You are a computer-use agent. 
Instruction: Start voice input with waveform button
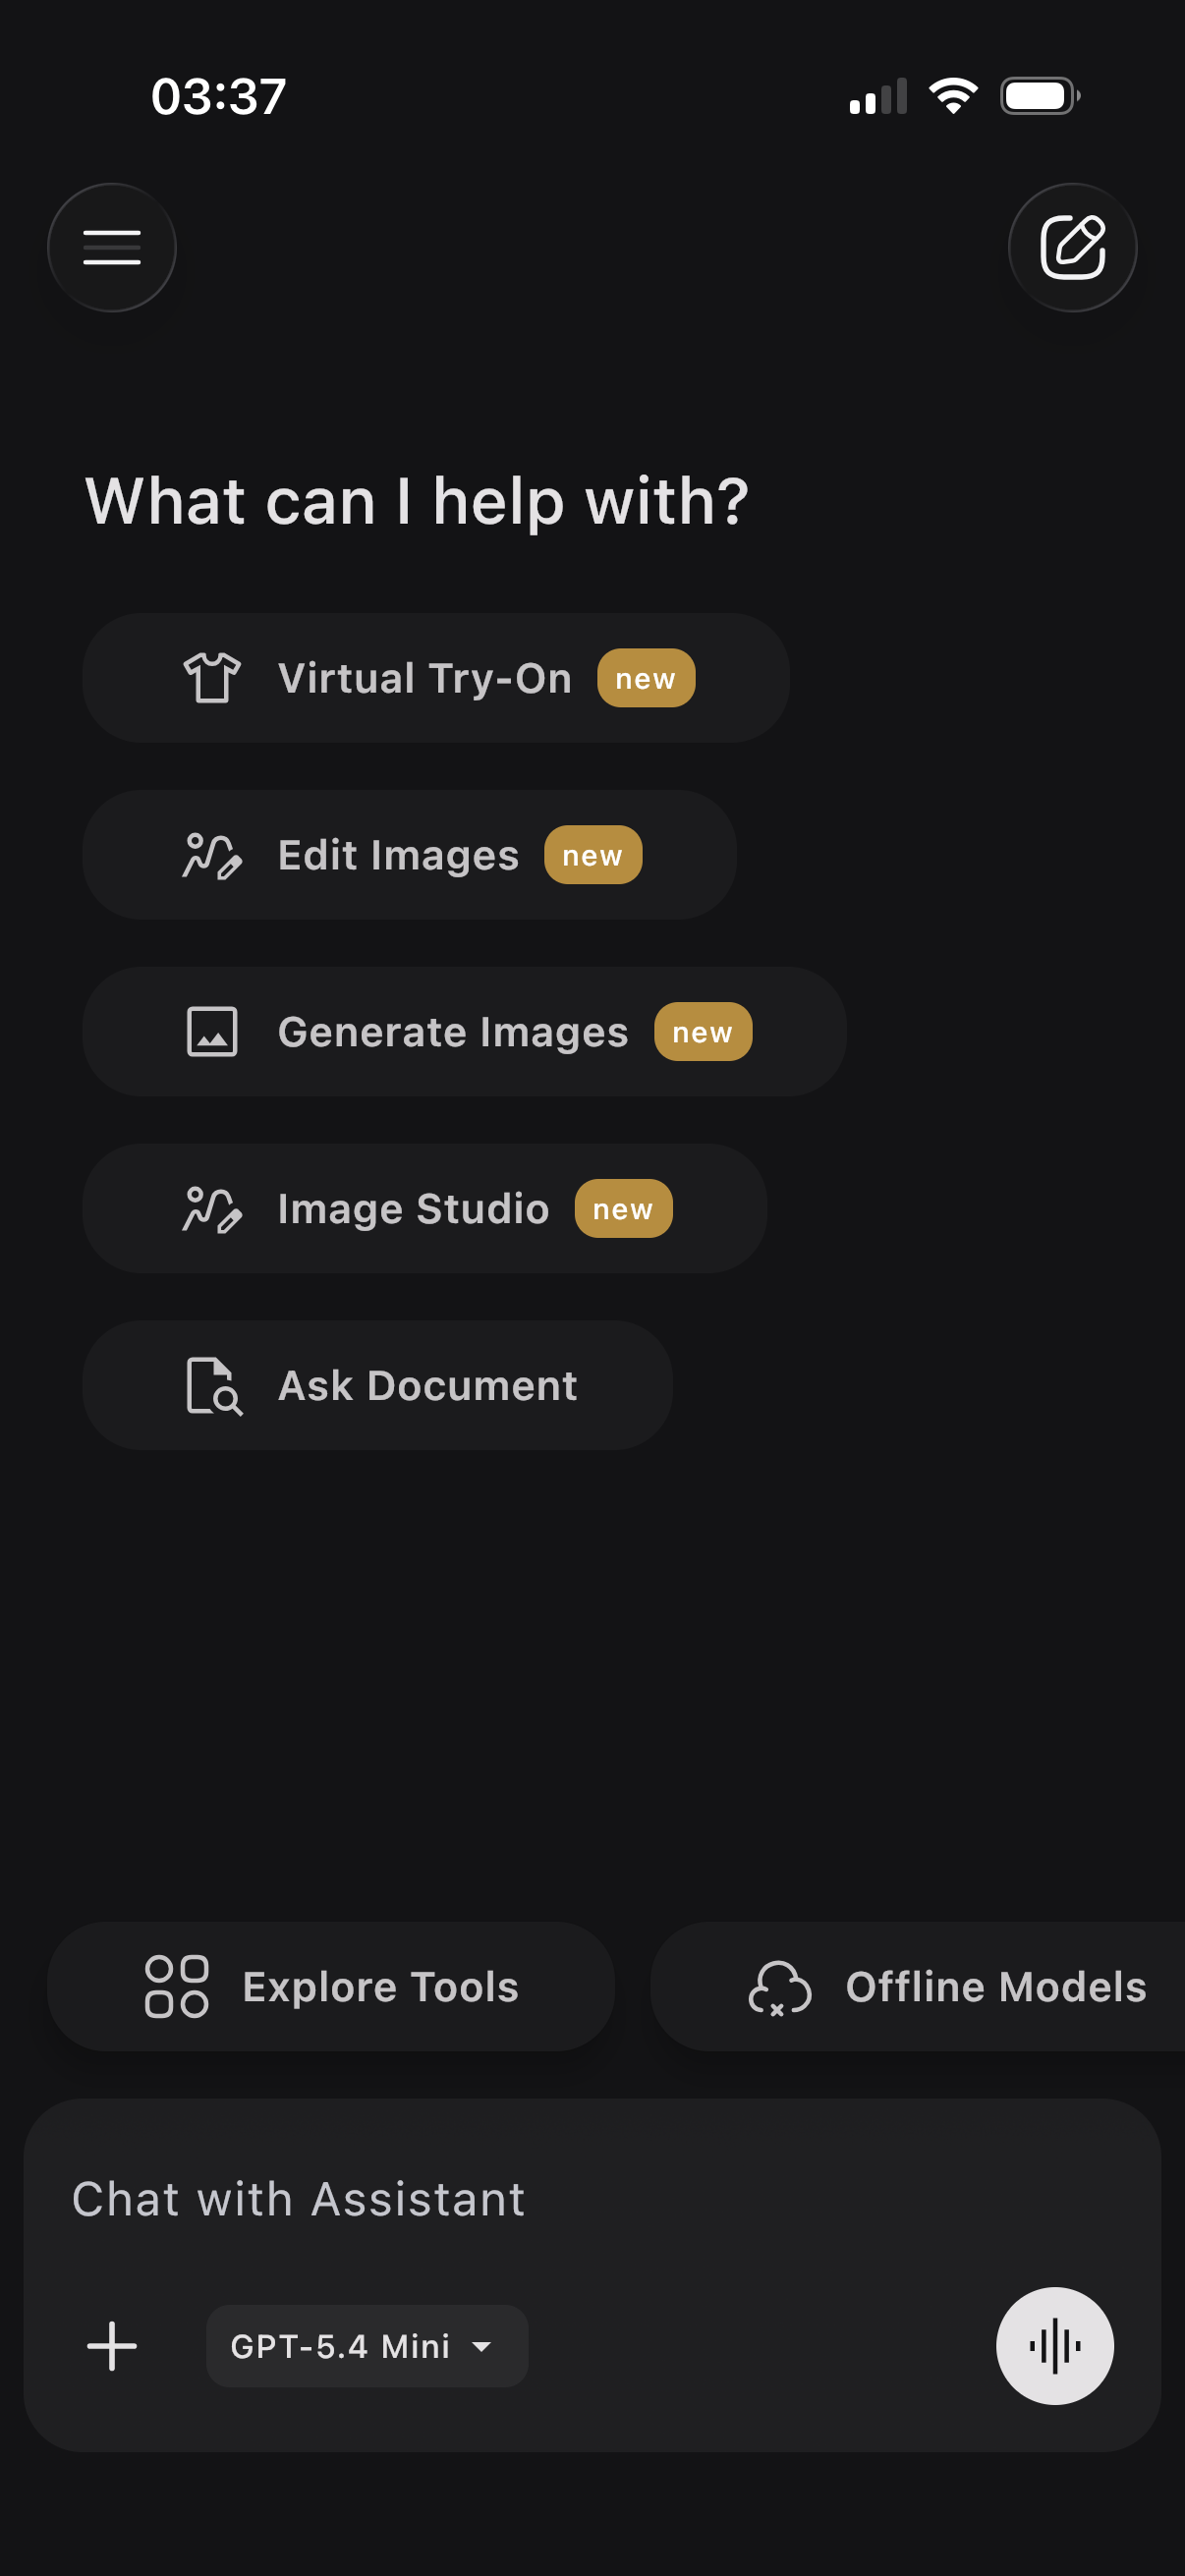click(x=1054, y=2345)
